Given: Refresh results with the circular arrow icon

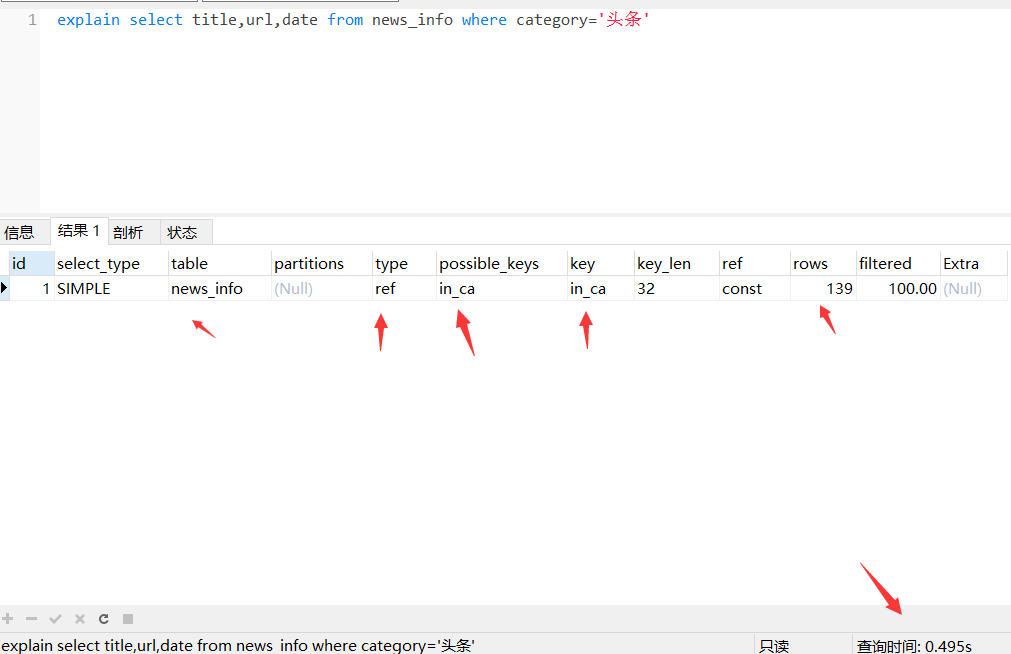Looking at the screenshot, I should coord(104,619).
